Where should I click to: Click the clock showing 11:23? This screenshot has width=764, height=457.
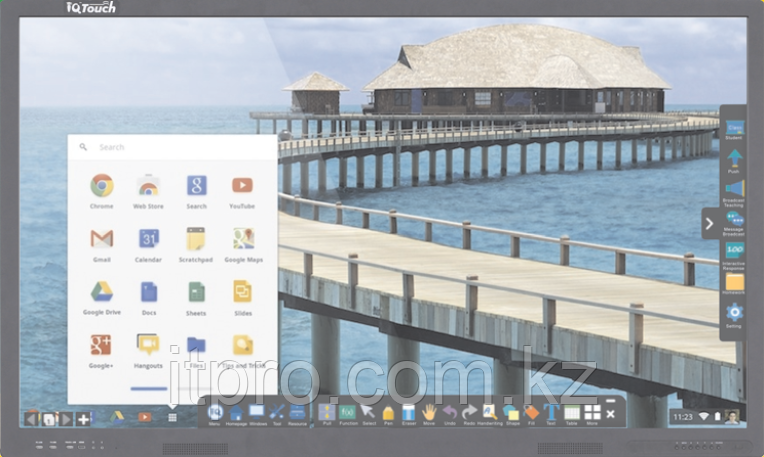[683, 417]
